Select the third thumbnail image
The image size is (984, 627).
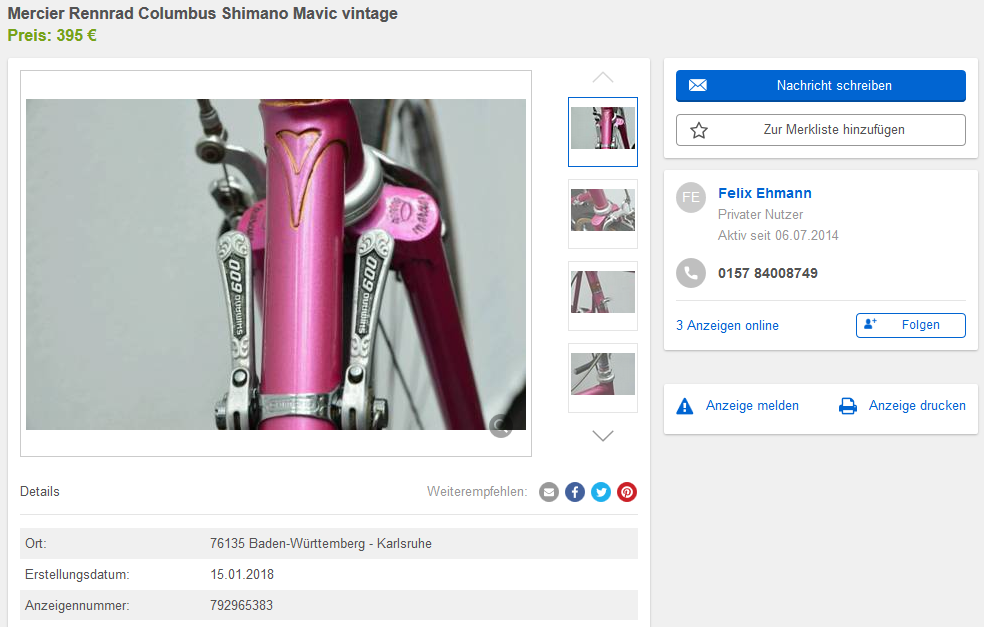[x=603, y=295]
